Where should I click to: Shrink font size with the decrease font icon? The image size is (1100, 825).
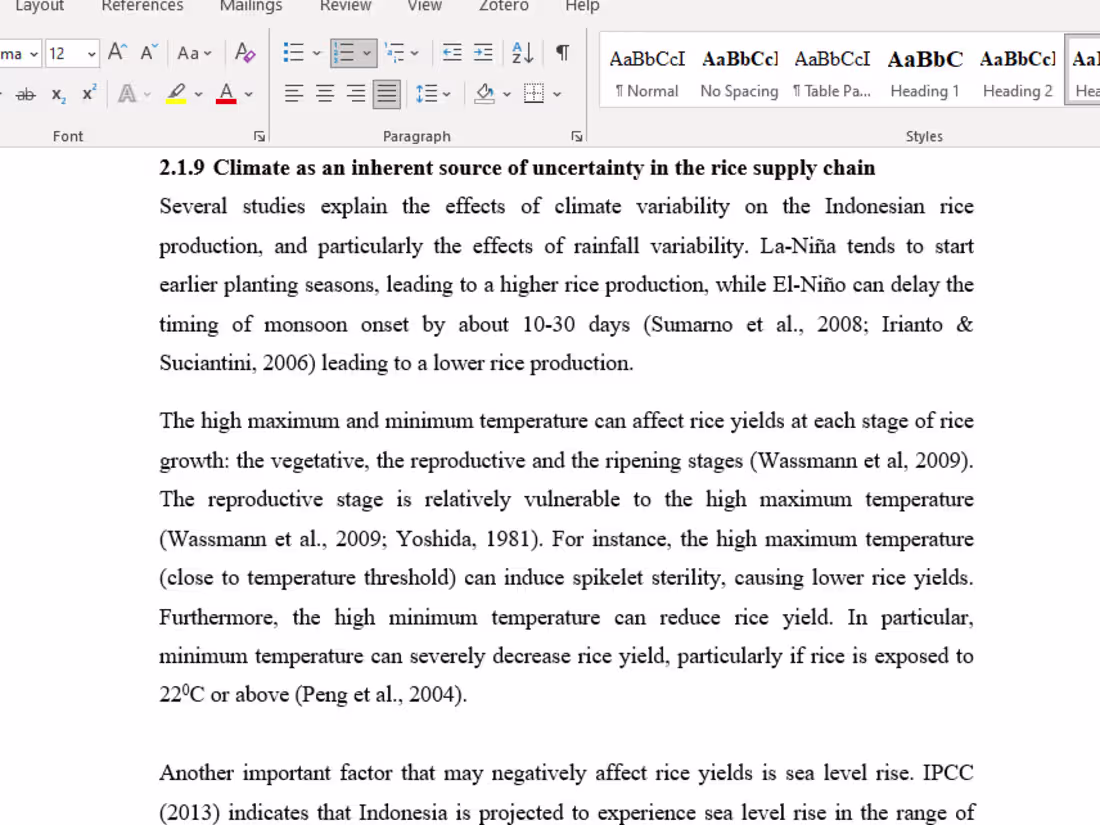(149, 53)
